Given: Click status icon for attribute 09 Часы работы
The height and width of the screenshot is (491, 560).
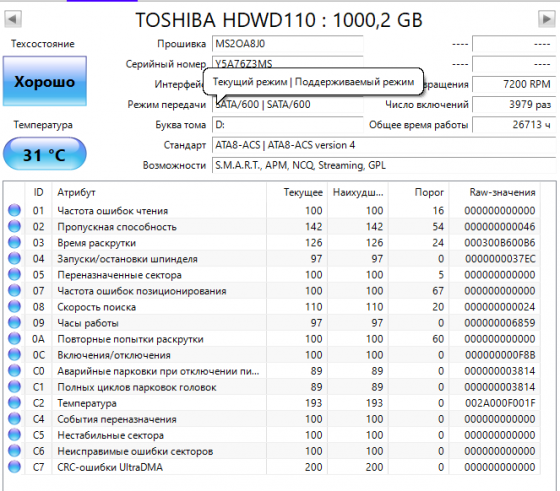Looking at the screenshot, I should [x=14, y=323].
